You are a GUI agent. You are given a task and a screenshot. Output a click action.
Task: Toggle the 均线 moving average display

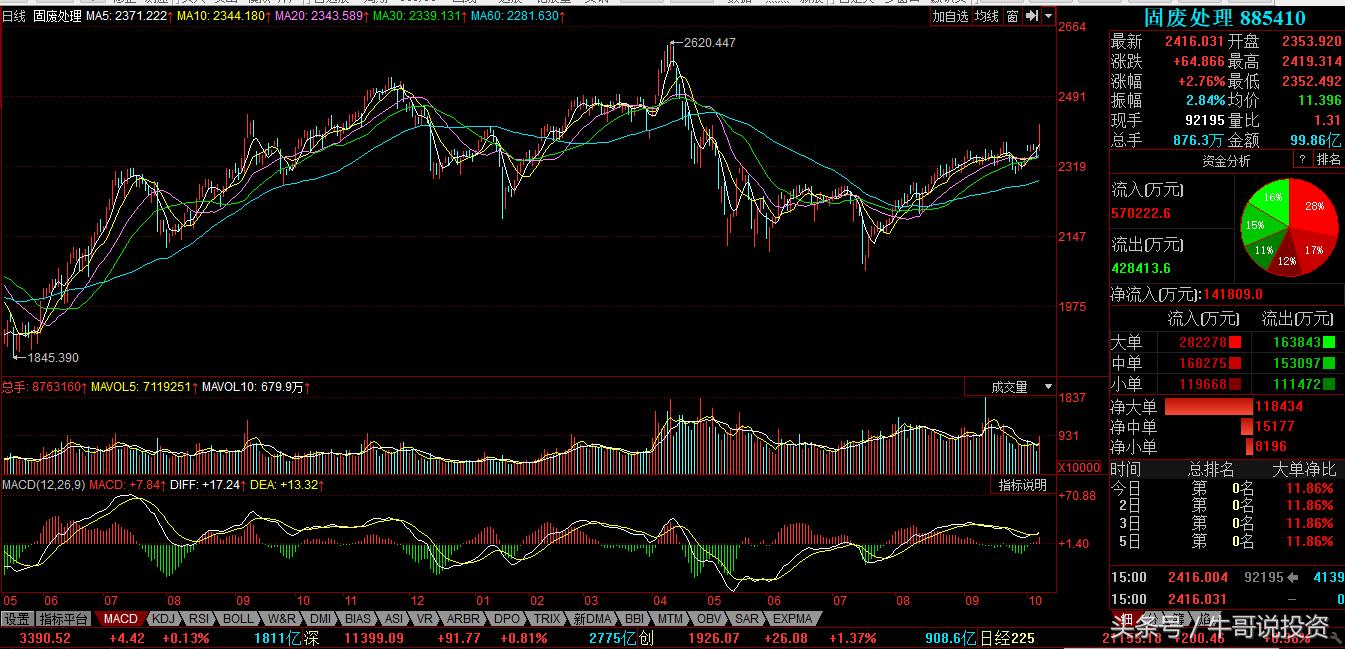coord(987,16)
